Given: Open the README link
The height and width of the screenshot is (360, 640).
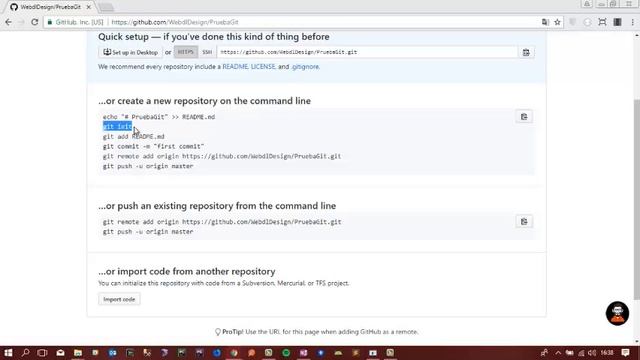Looking at the screenshot, I should (235, 67).
